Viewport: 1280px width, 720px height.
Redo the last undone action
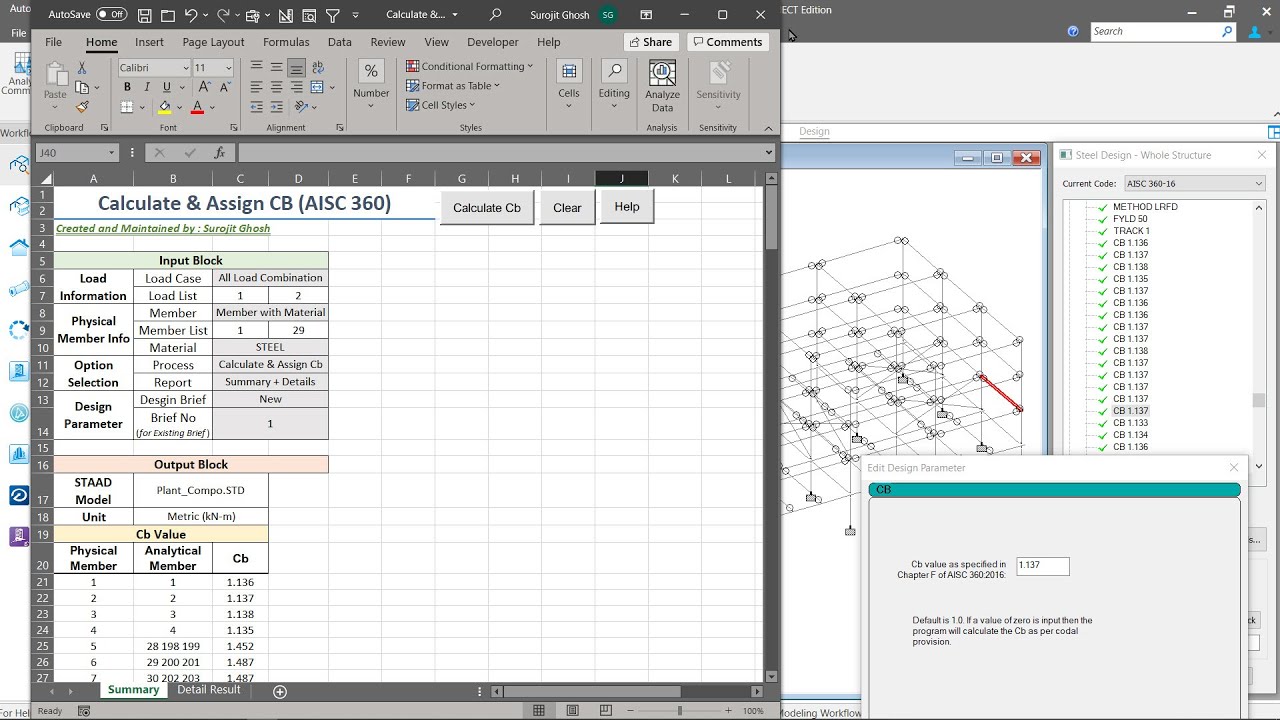(x=223, y=15)
